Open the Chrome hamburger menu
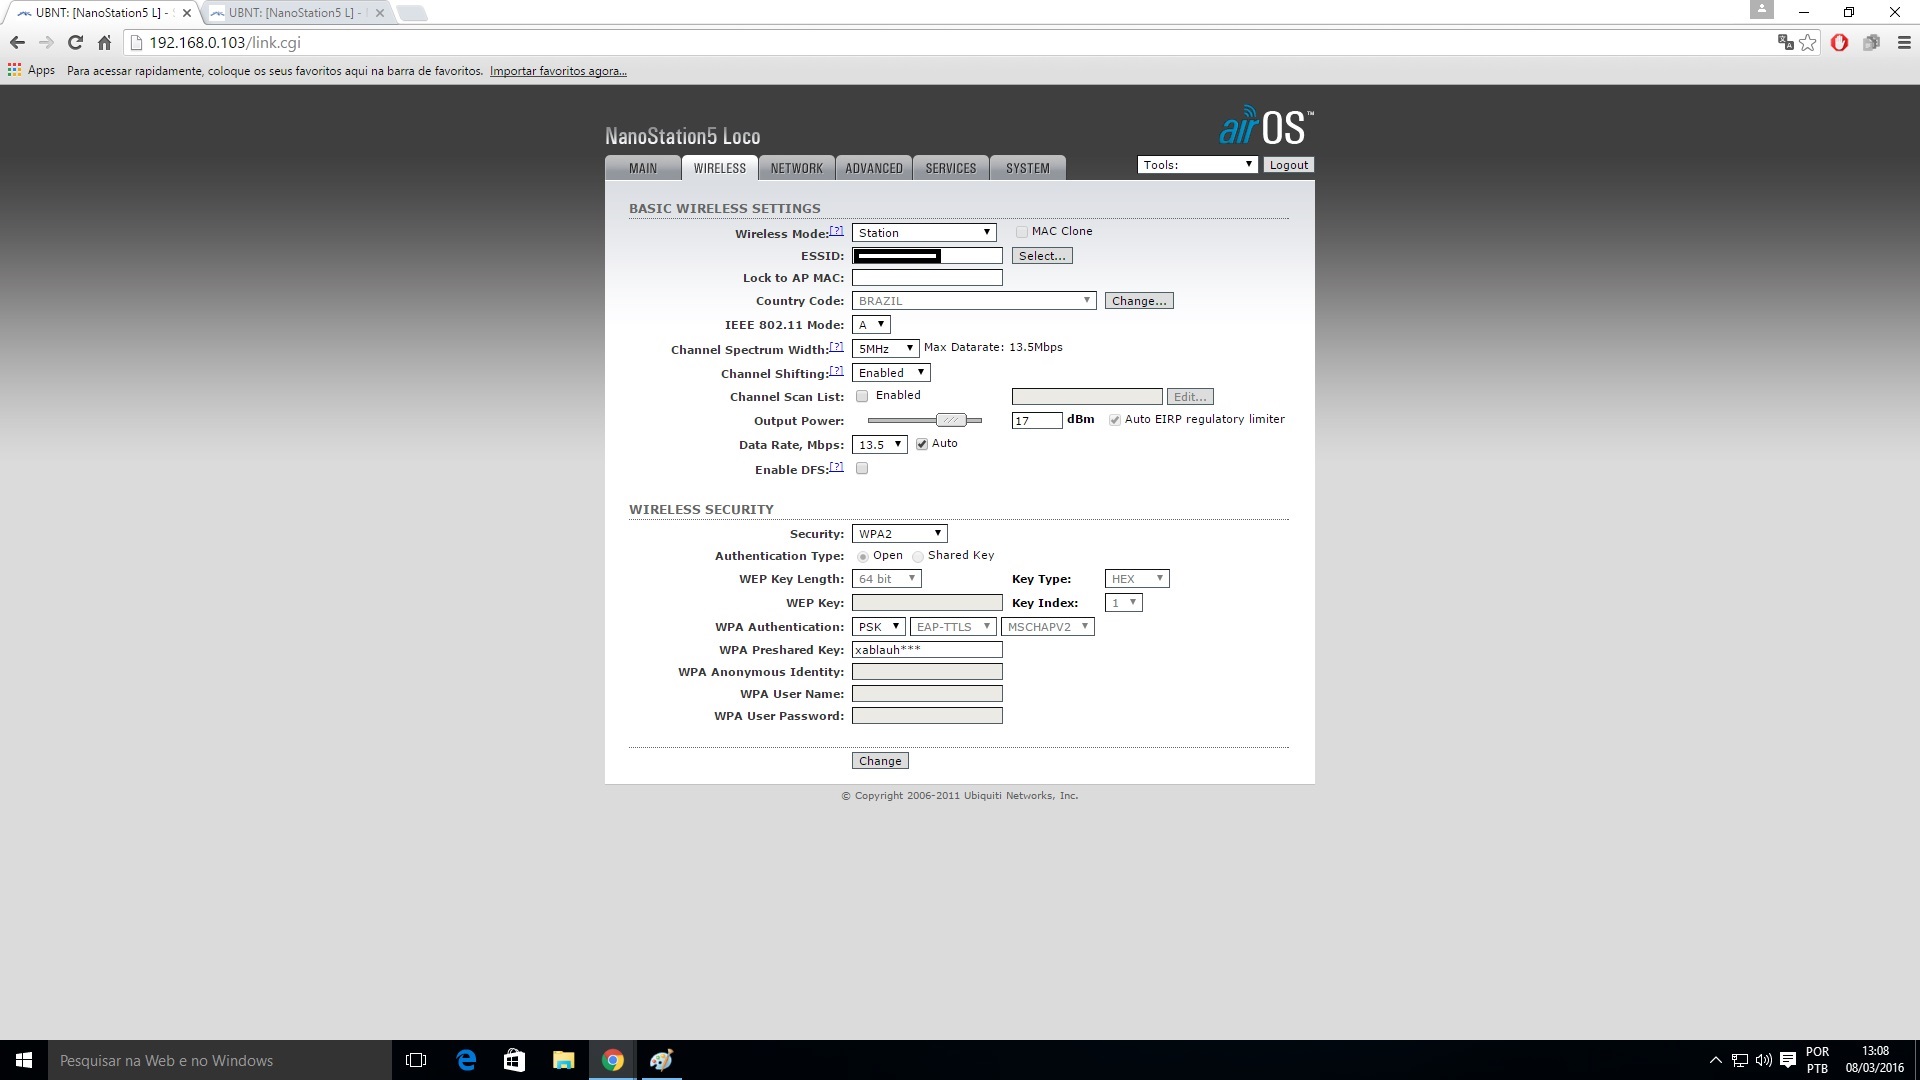The height and width of the screenshot is (1080, 1920). tap(1904, 42)
